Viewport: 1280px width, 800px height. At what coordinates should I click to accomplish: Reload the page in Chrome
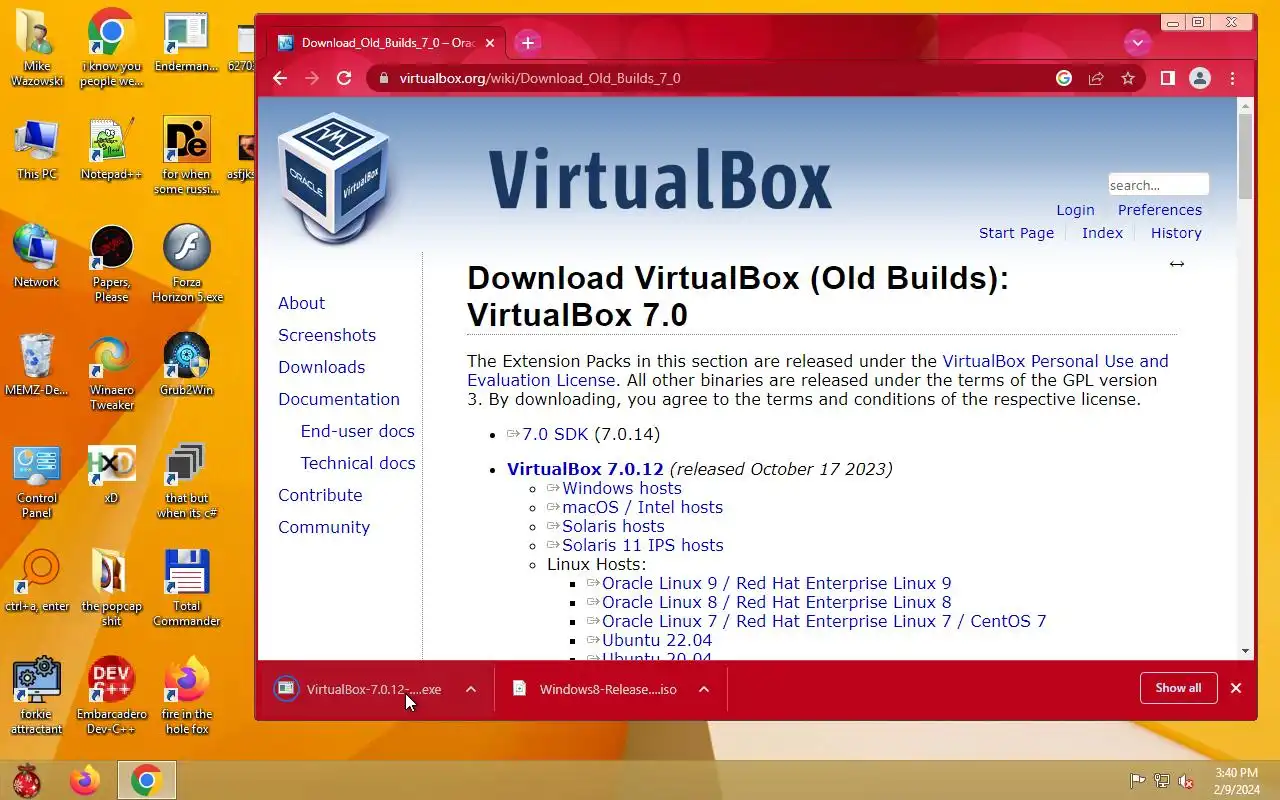(344, 78)
